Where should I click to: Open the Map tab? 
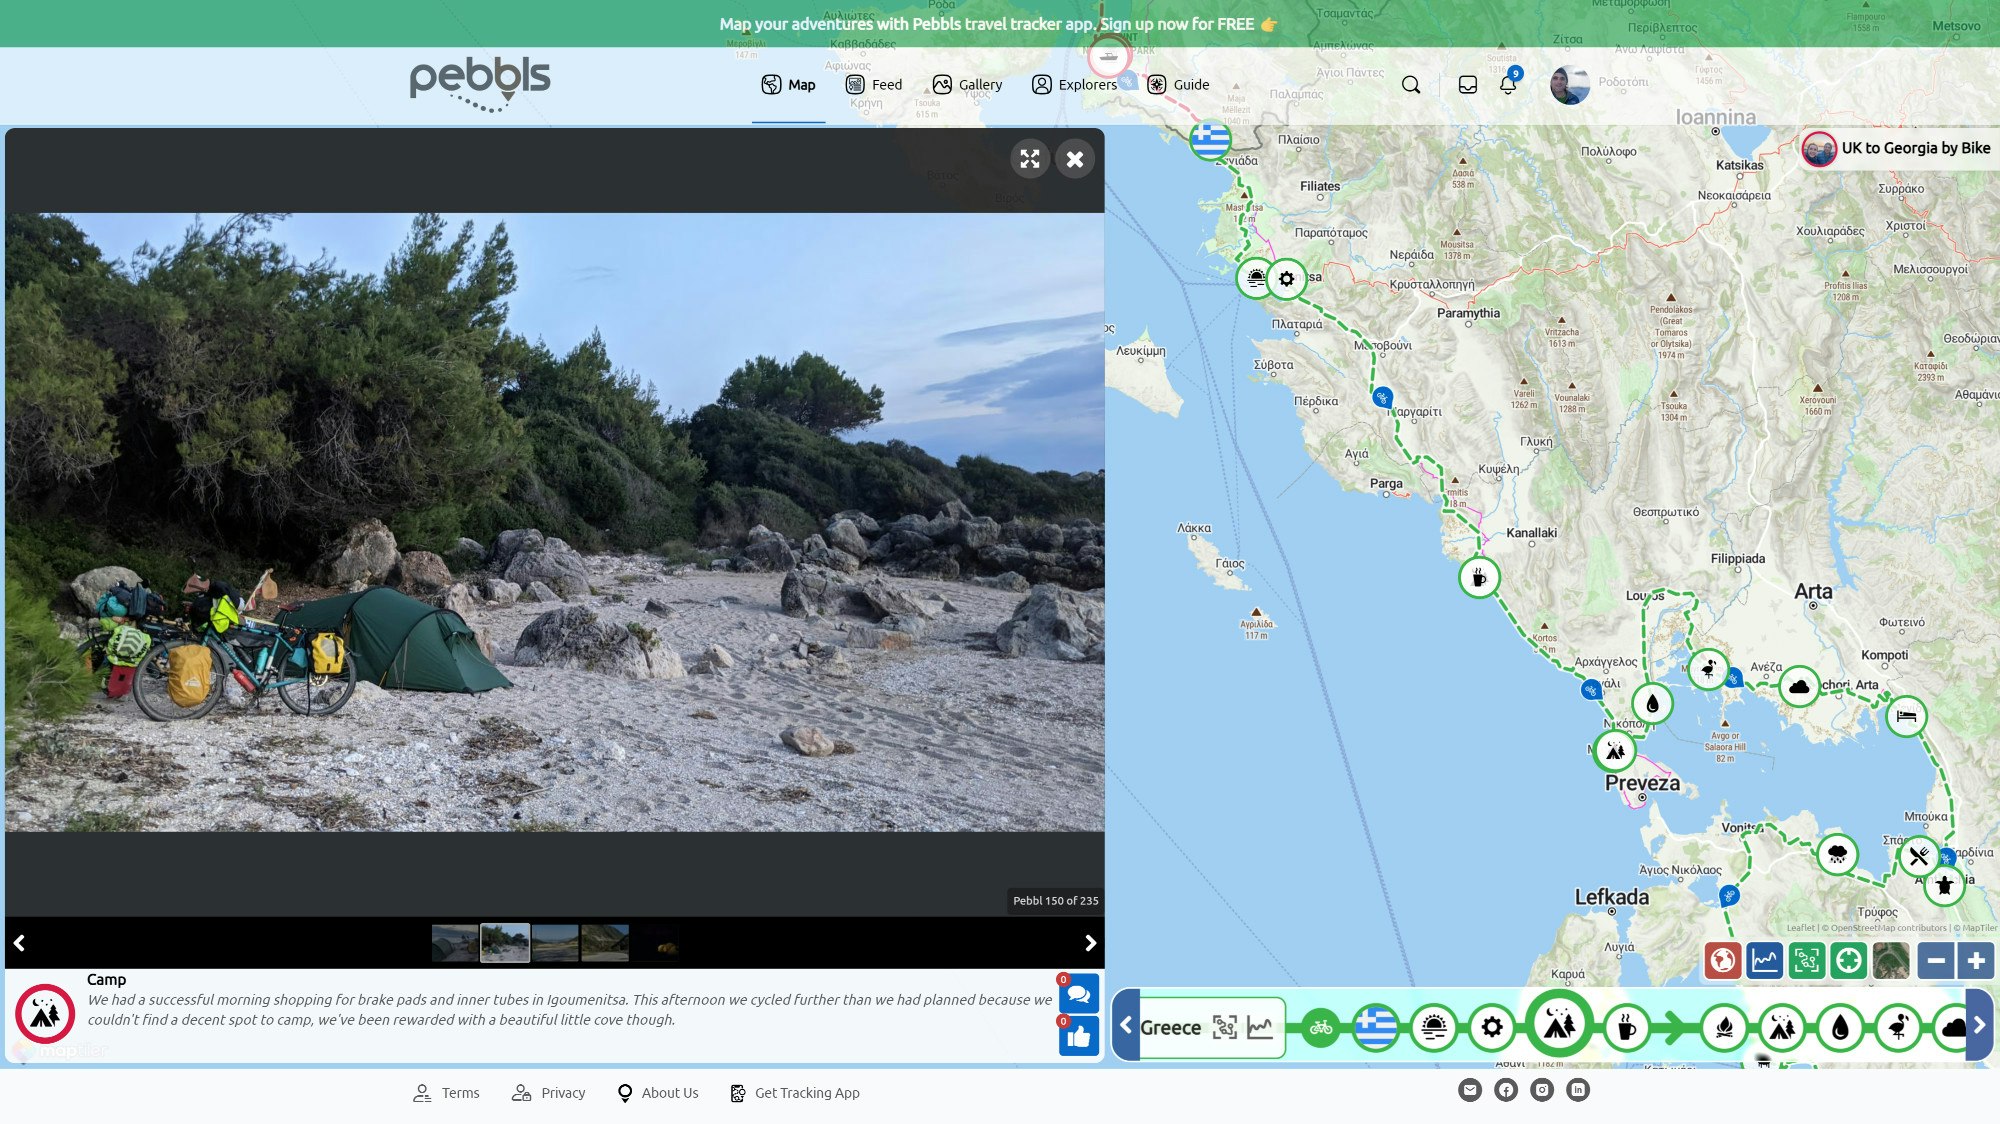788,85
